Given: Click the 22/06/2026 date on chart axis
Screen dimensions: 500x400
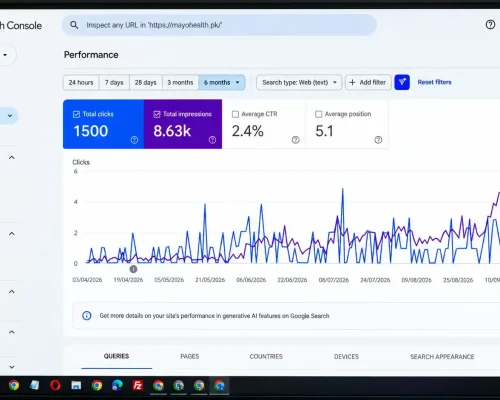Looking at the screenshot, I should [x=292, y=280].
